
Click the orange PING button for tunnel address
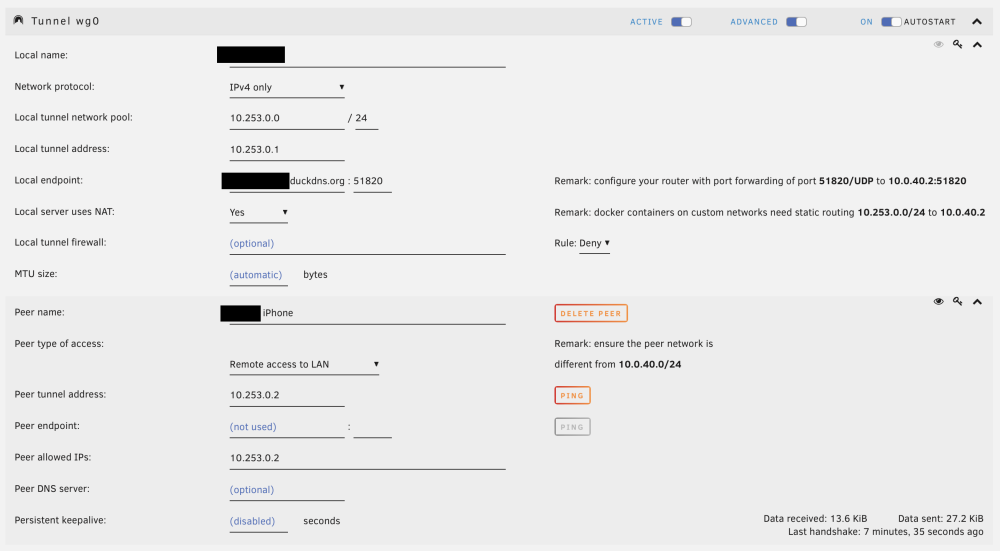click(572, 395)
